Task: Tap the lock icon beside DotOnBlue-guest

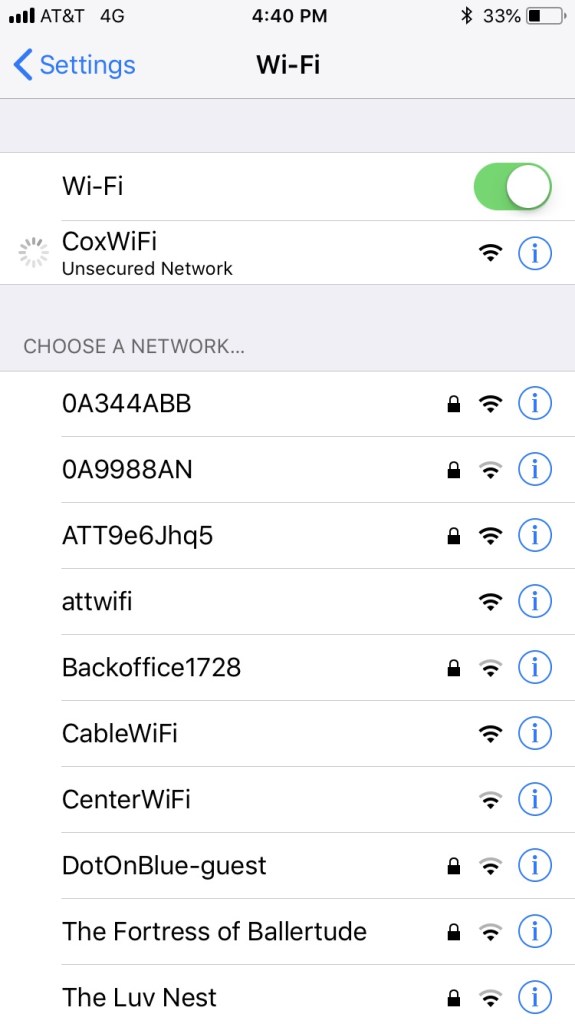Action: [453, 866]
